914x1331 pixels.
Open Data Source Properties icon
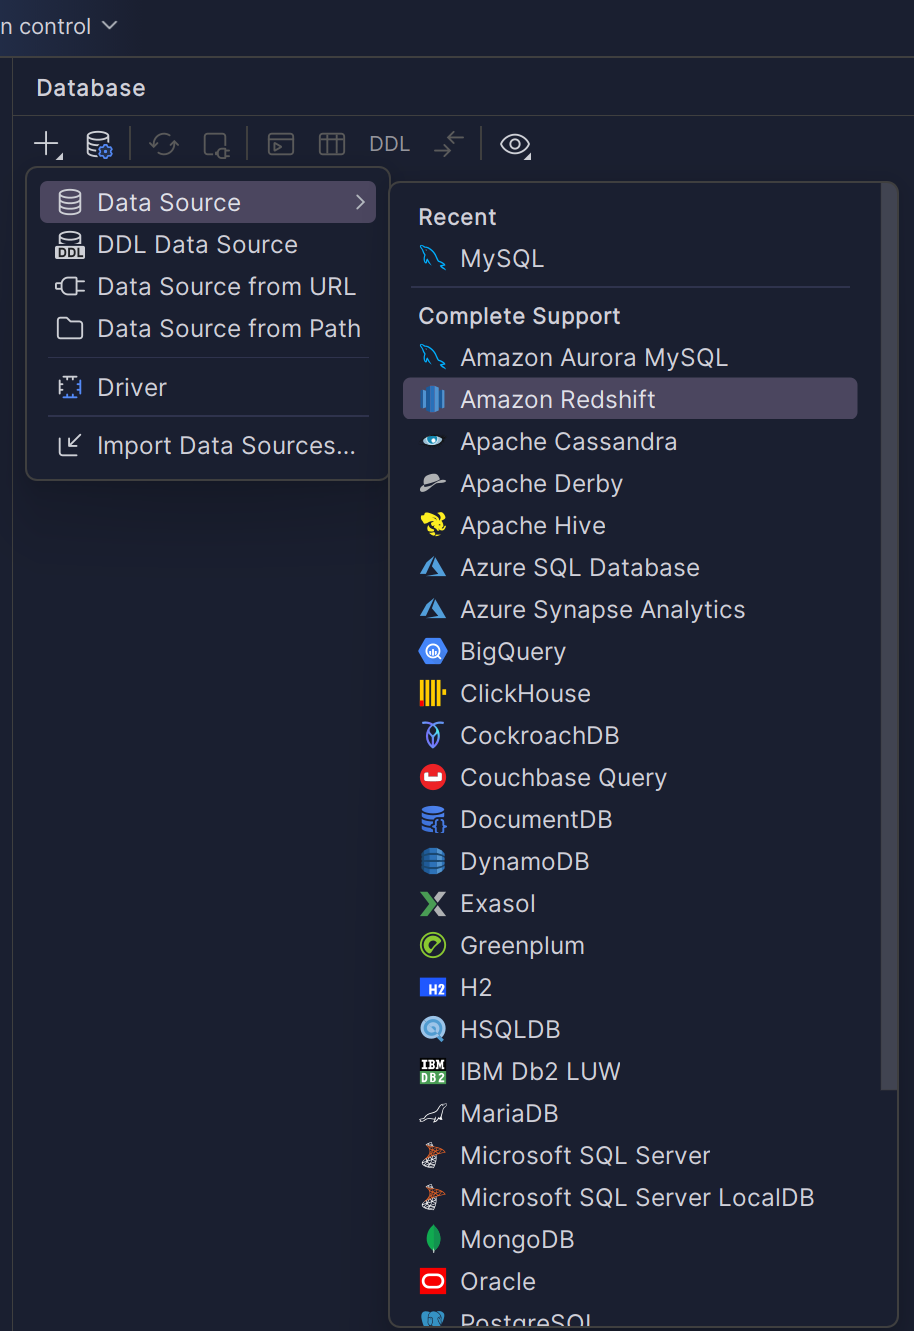pyautogui.click(x=99, y=144)
